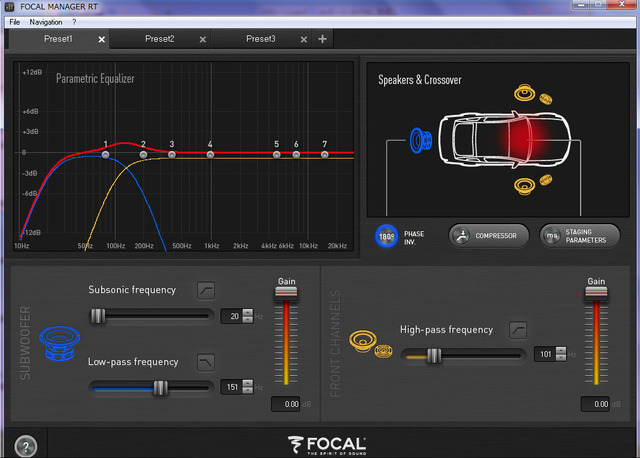Select equalizer band point 6
This screenshot has width=640, height=458.
coord(296,155)
